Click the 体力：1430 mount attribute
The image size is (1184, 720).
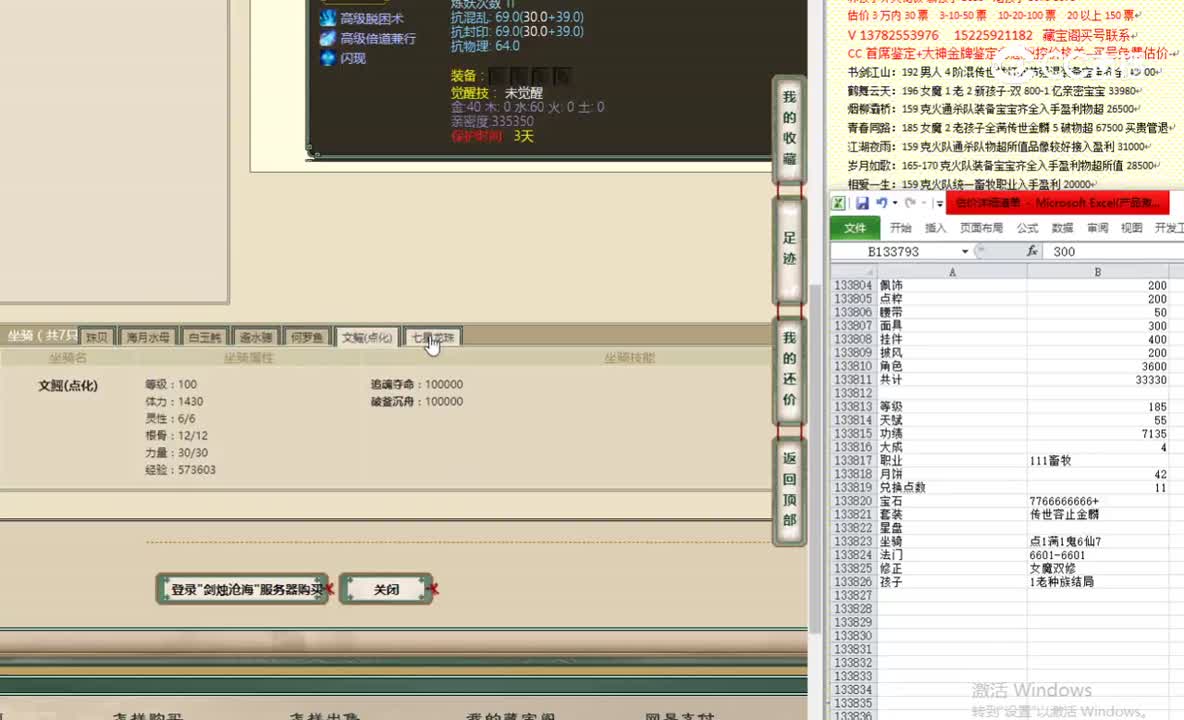174,402
